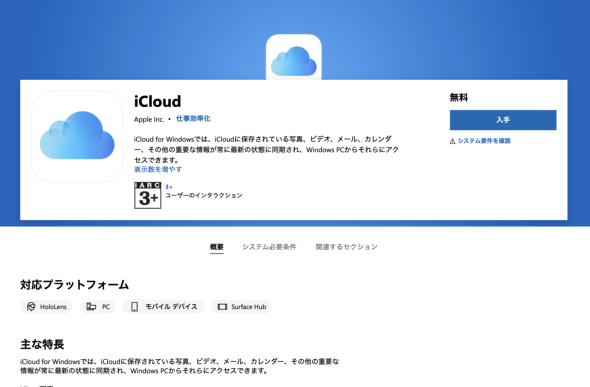Click the iCloud cloud logo in banner
The height and width of the screenshot is (387, 590).
(293, 57)
